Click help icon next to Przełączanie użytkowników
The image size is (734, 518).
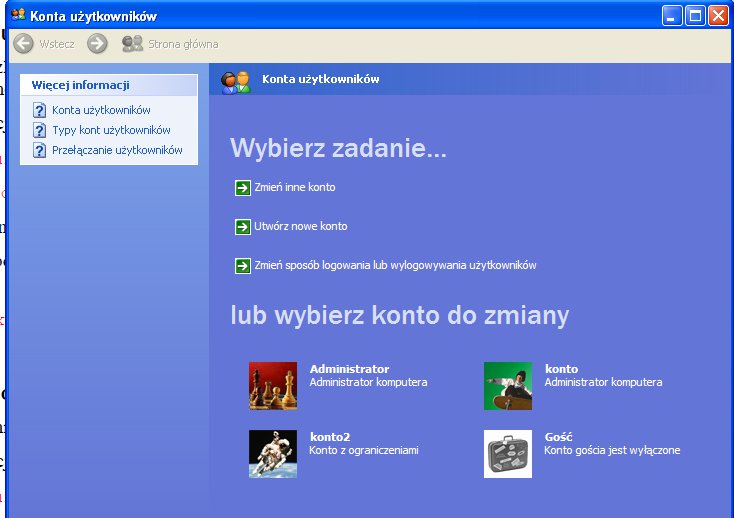tap(40, 150)
